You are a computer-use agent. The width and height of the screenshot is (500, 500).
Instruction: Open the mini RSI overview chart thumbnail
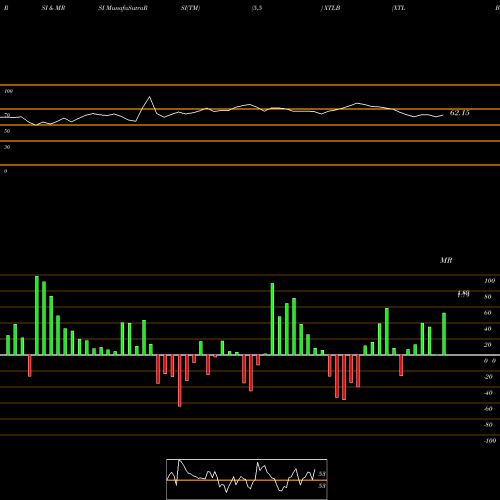tap(247, 479)
